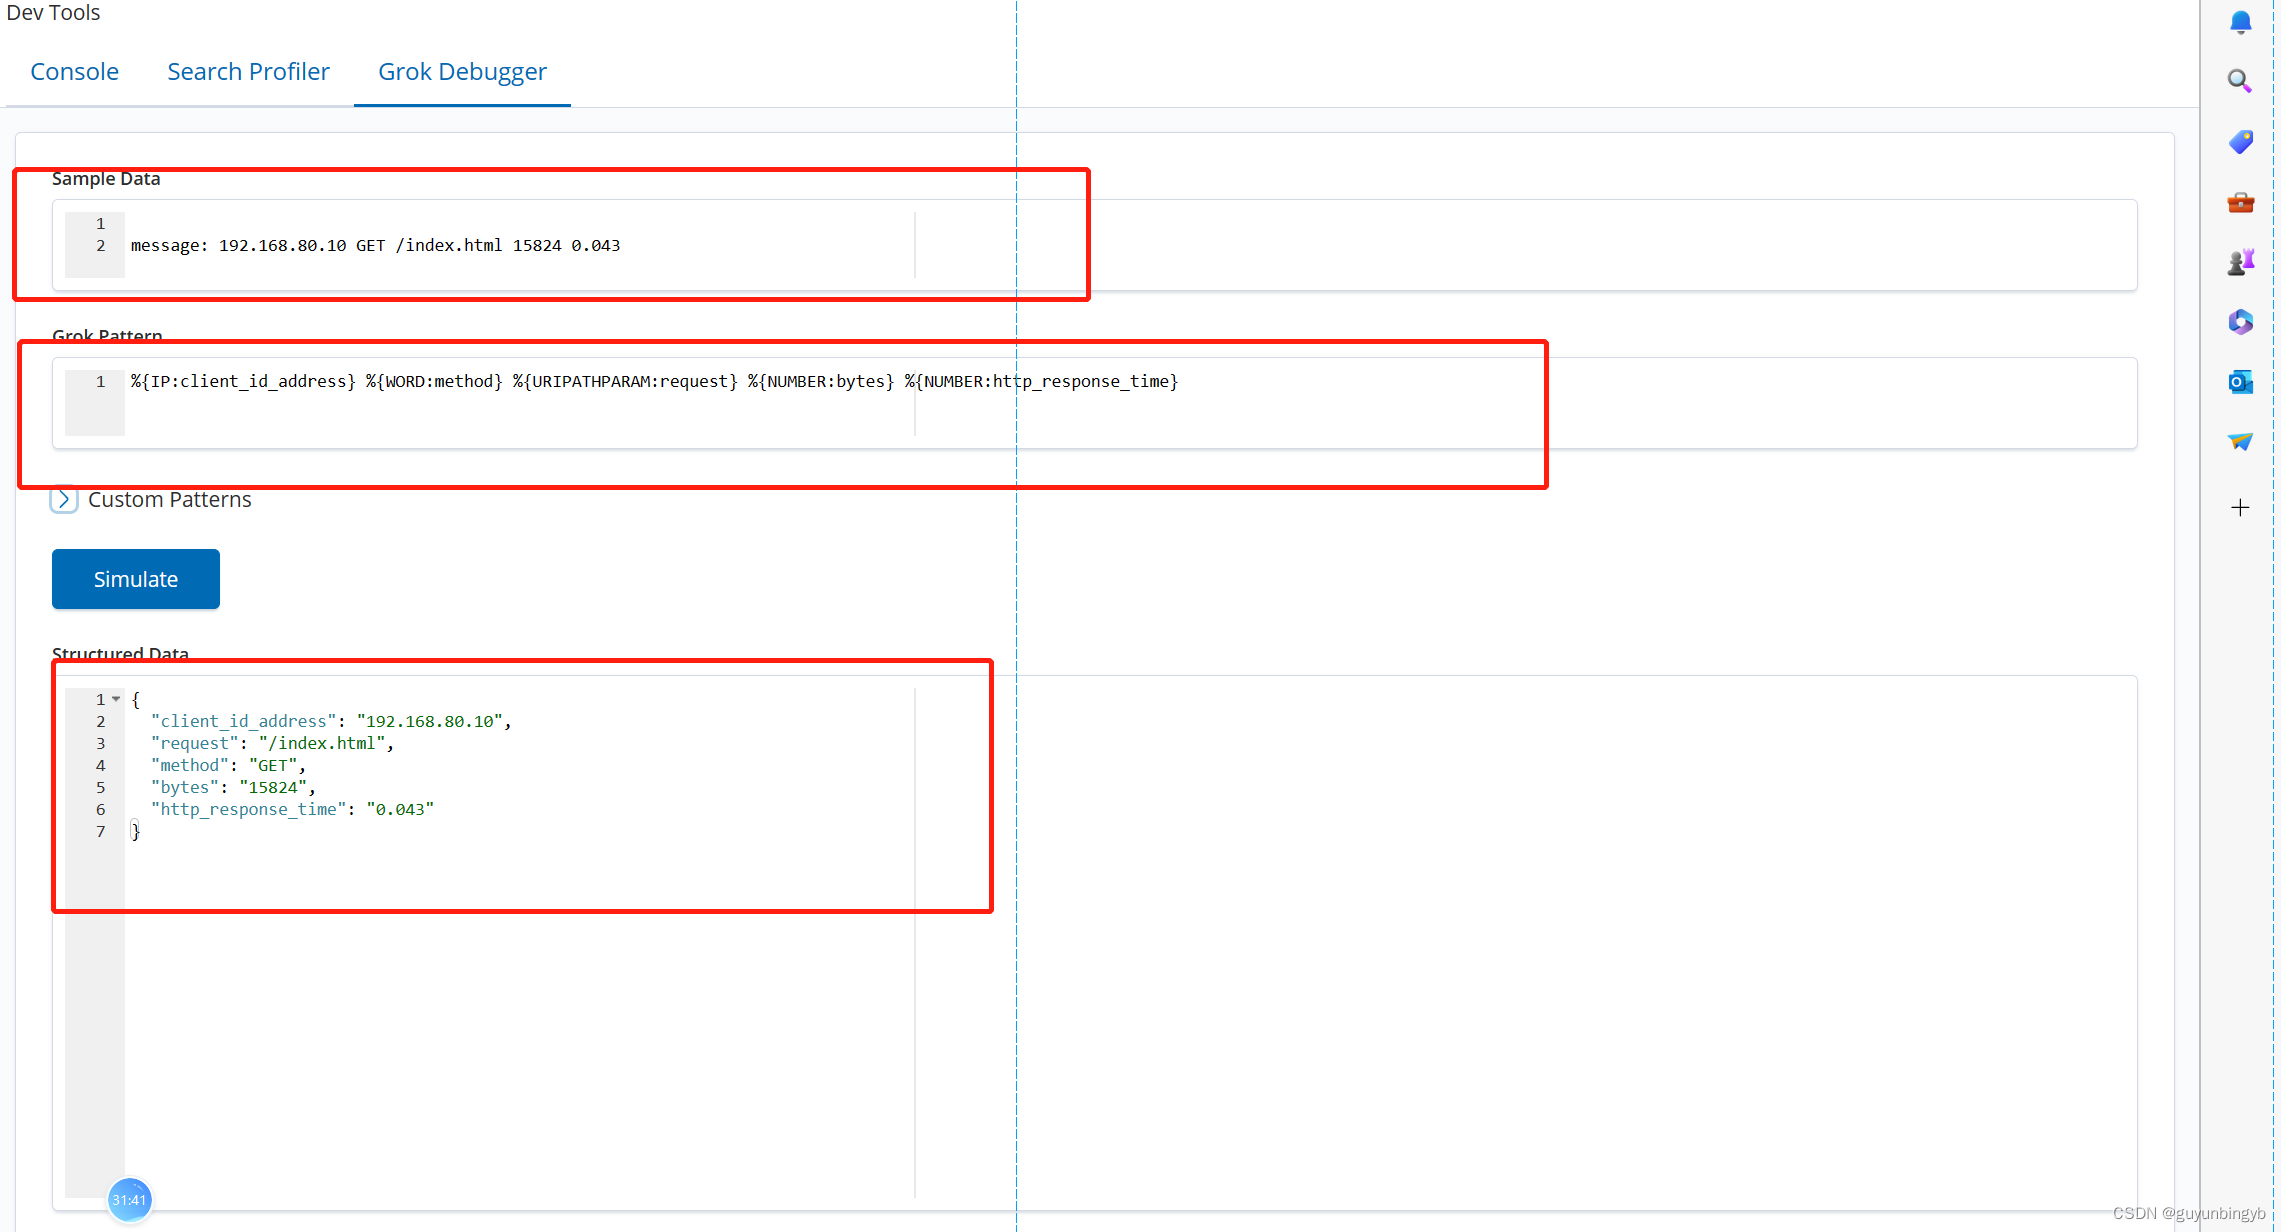Image resolution: width=2281 pixels, height=1232 pixels.
Task: Click the plus icon in sidebar
Action: 2240,508
